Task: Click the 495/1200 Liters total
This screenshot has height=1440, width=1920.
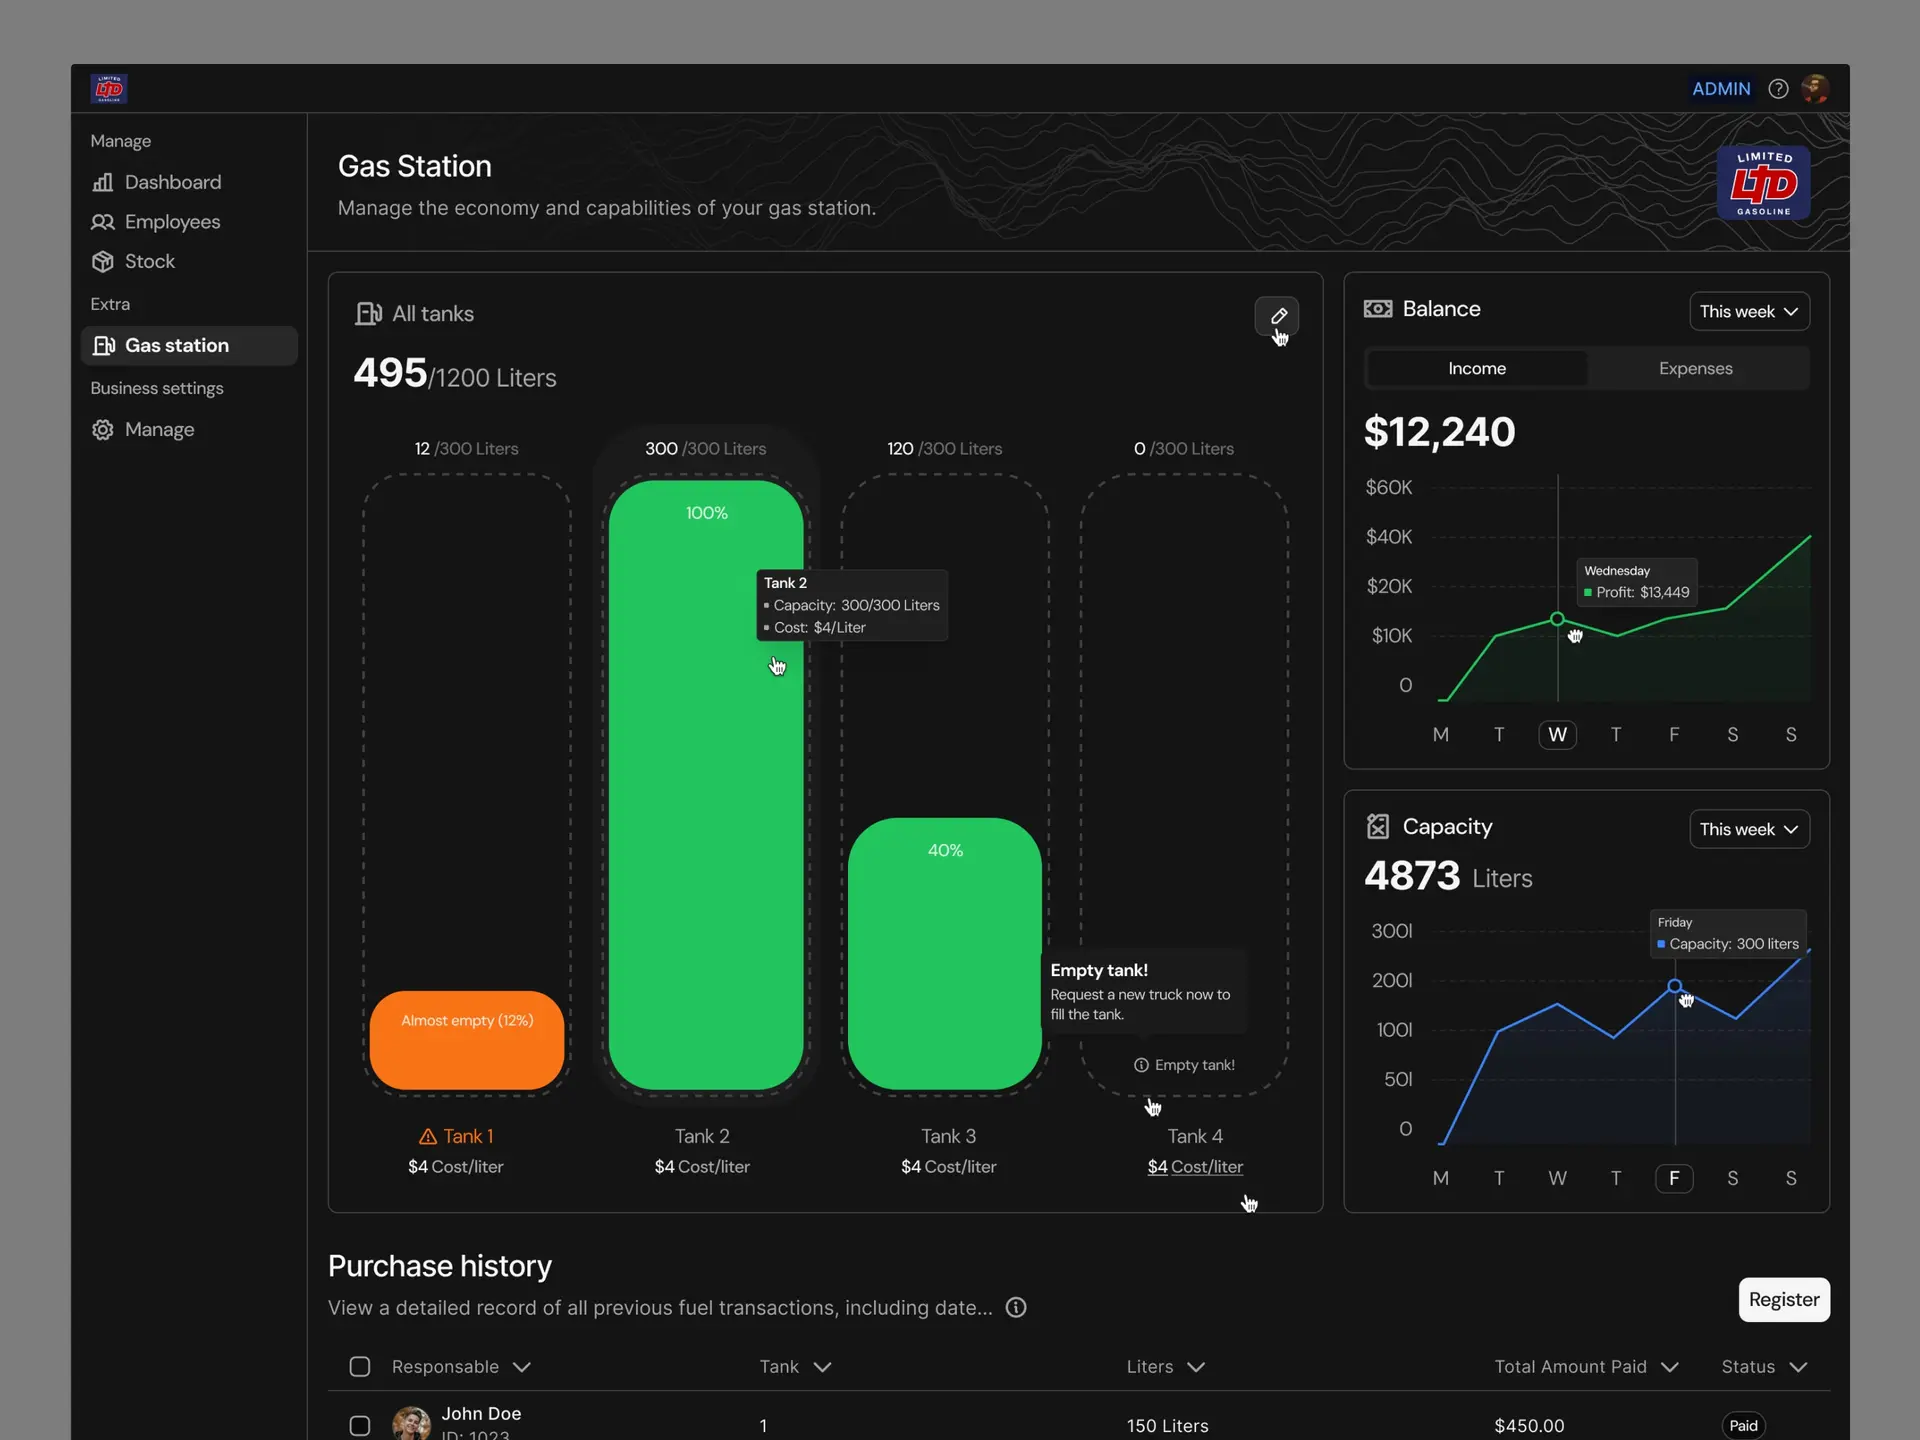Action: tap(455, 374)
